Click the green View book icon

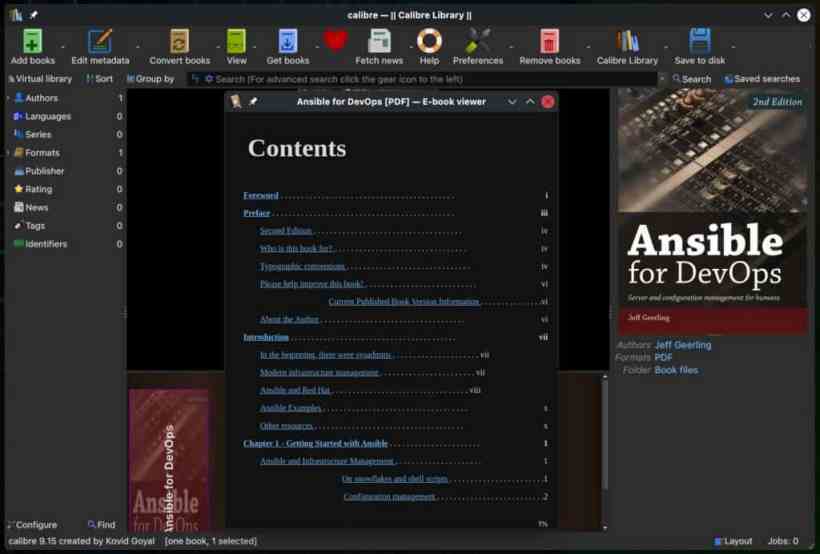236,41
